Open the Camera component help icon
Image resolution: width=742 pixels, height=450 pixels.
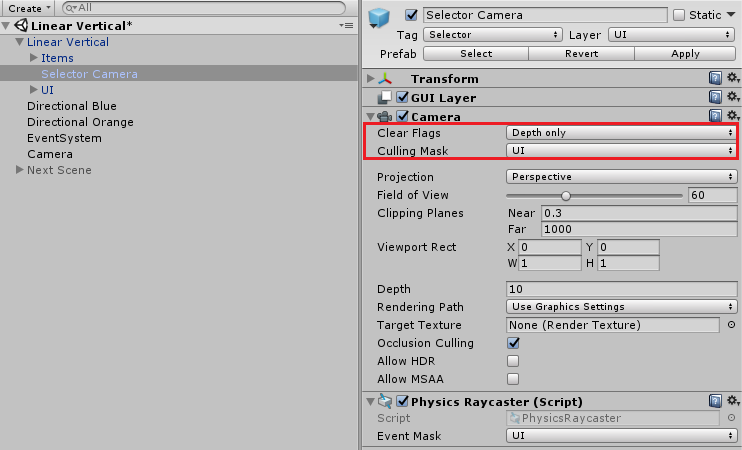coord(715,115)
